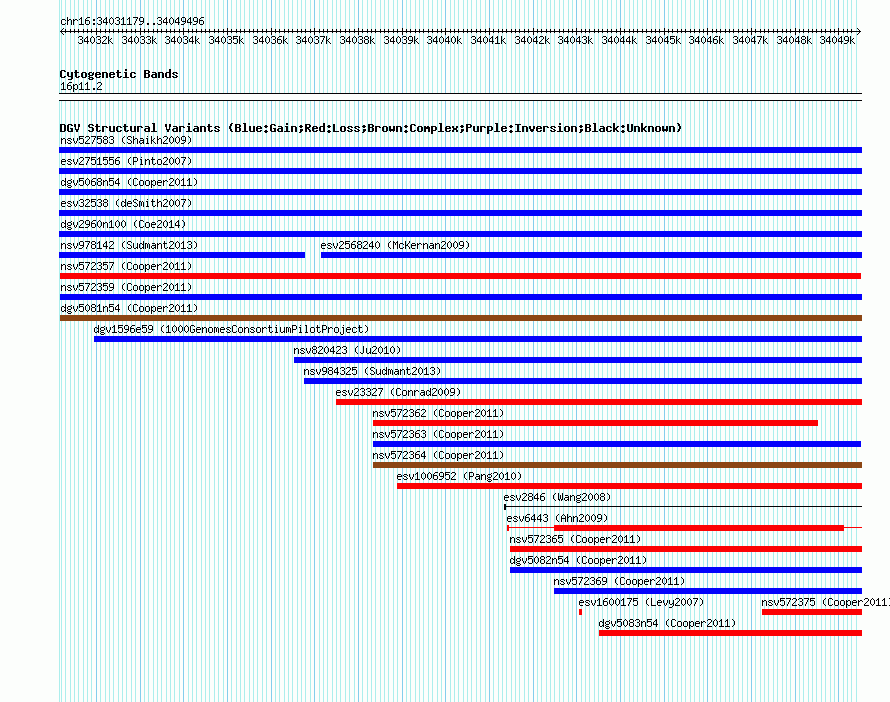The width and height of the screenshot is (890, 702).
Task: Click the nsv527583 (Shaikh2009) variant label
Action: [126, 140]
